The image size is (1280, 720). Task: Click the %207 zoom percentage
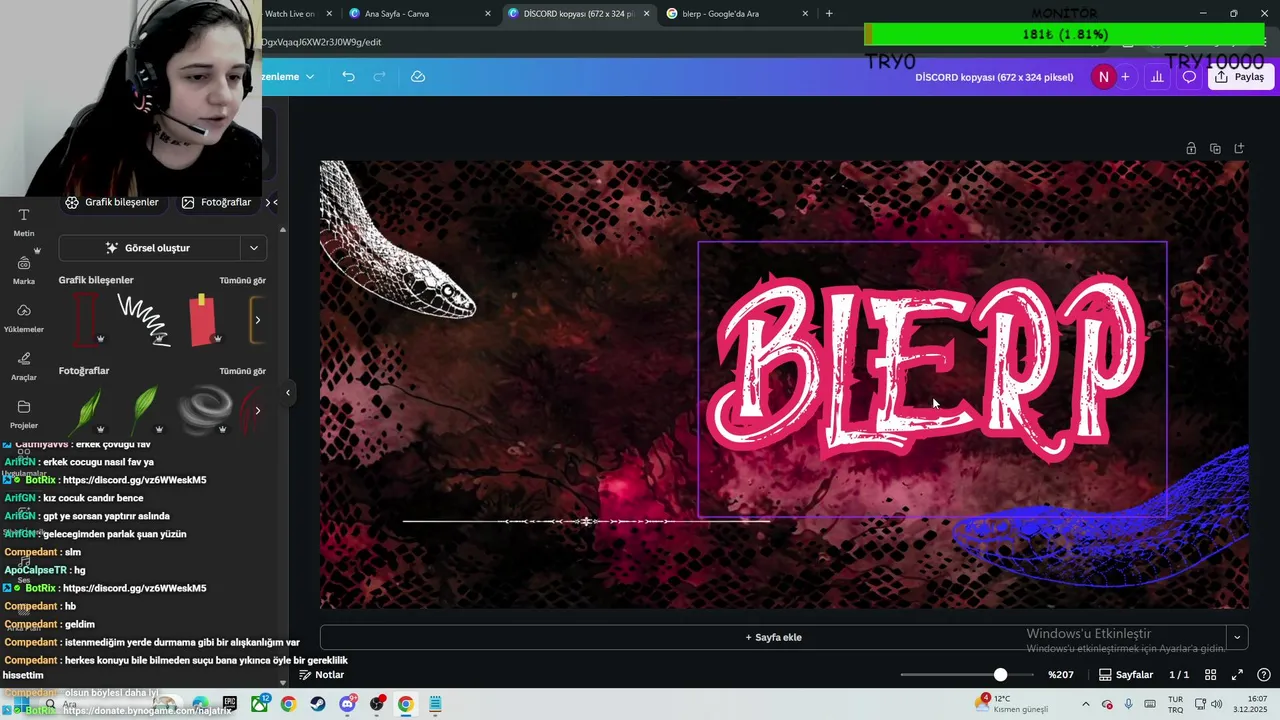(x=1061, y=675)
